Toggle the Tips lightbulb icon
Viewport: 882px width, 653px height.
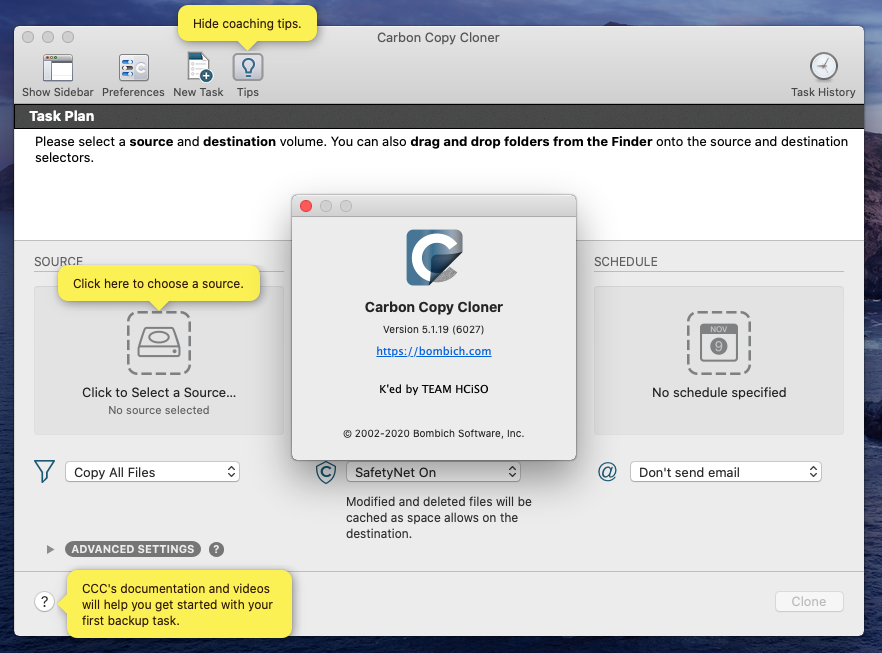coord(248,68)
